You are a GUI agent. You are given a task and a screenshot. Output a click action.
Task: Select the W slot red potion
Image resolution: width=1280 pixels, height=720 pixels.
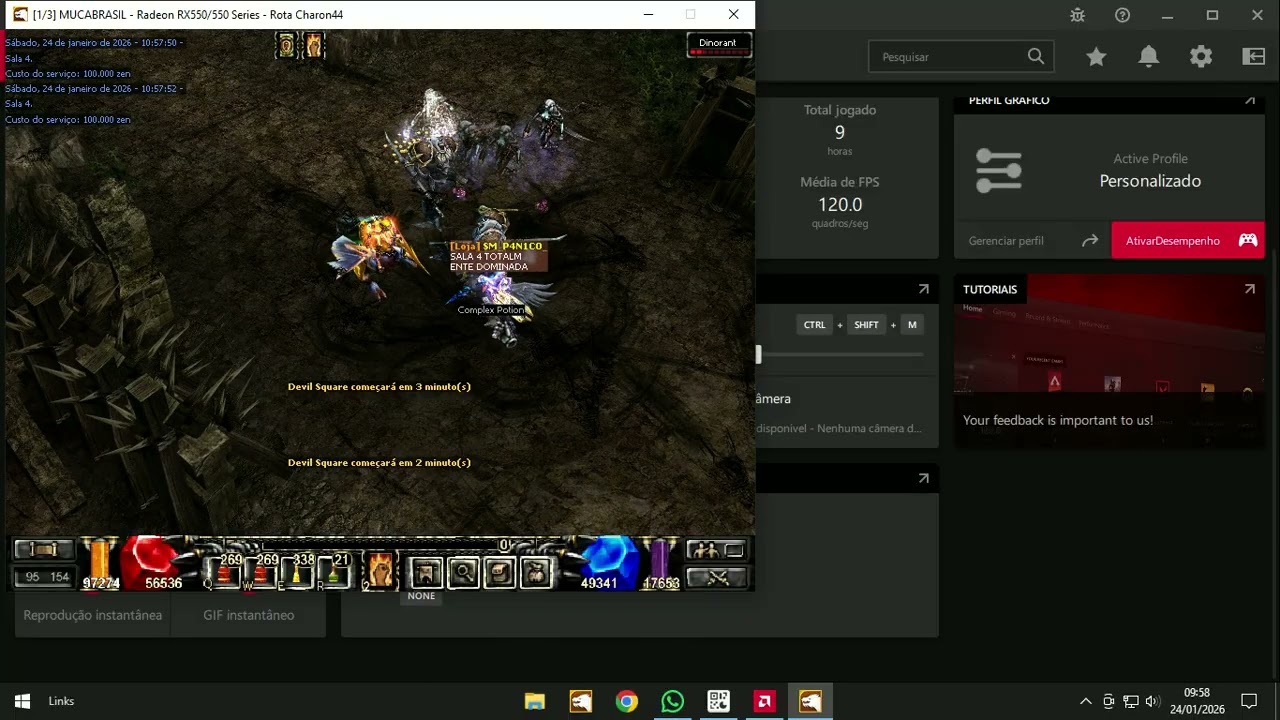[x=262, y=571]
